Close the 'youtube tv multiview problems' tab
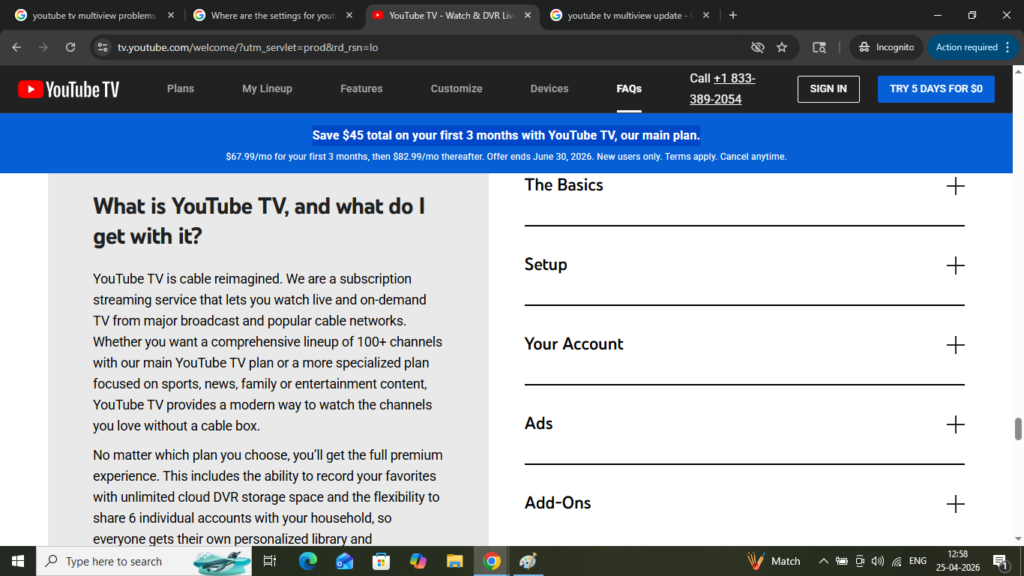The height and width of the screenshot is (576, 1024). click(170, 15)
